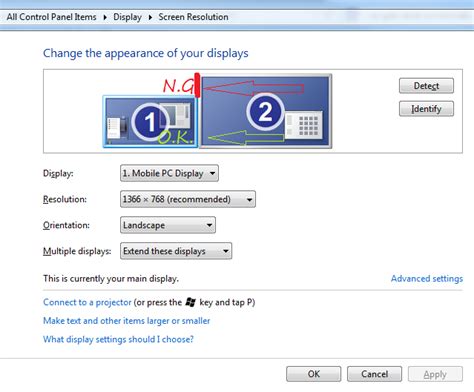Click the Identify button

pos(426,109)
